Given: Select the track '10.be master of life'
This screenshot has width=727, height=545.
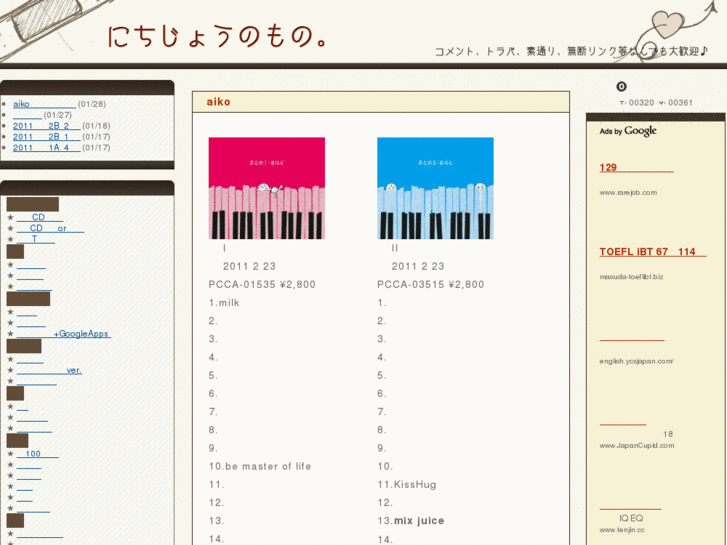Looking at the screenshot, I should click(260, 466).
